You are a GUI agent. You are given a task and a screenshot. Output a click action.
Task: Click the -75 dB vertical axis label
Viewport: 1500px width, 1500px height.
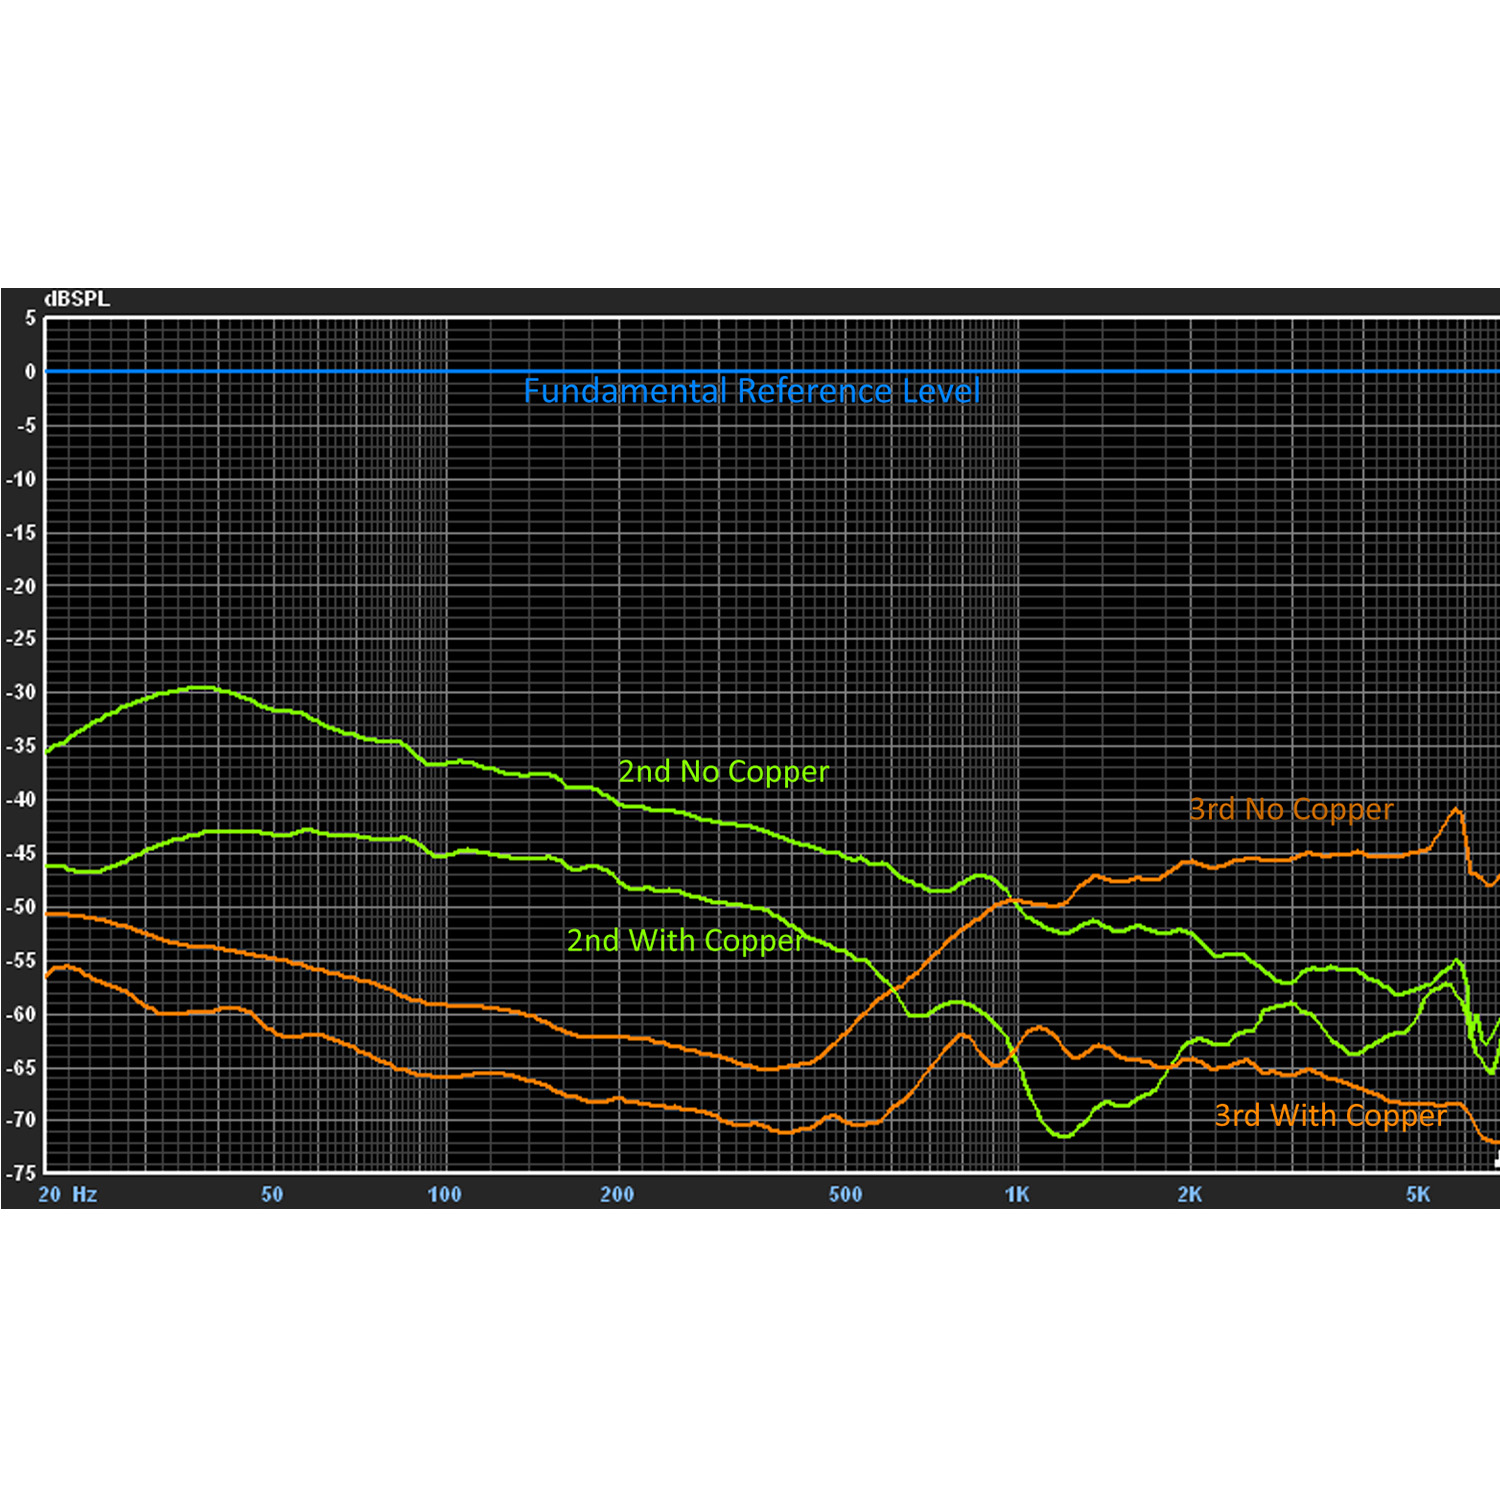tap(21, 1173)
